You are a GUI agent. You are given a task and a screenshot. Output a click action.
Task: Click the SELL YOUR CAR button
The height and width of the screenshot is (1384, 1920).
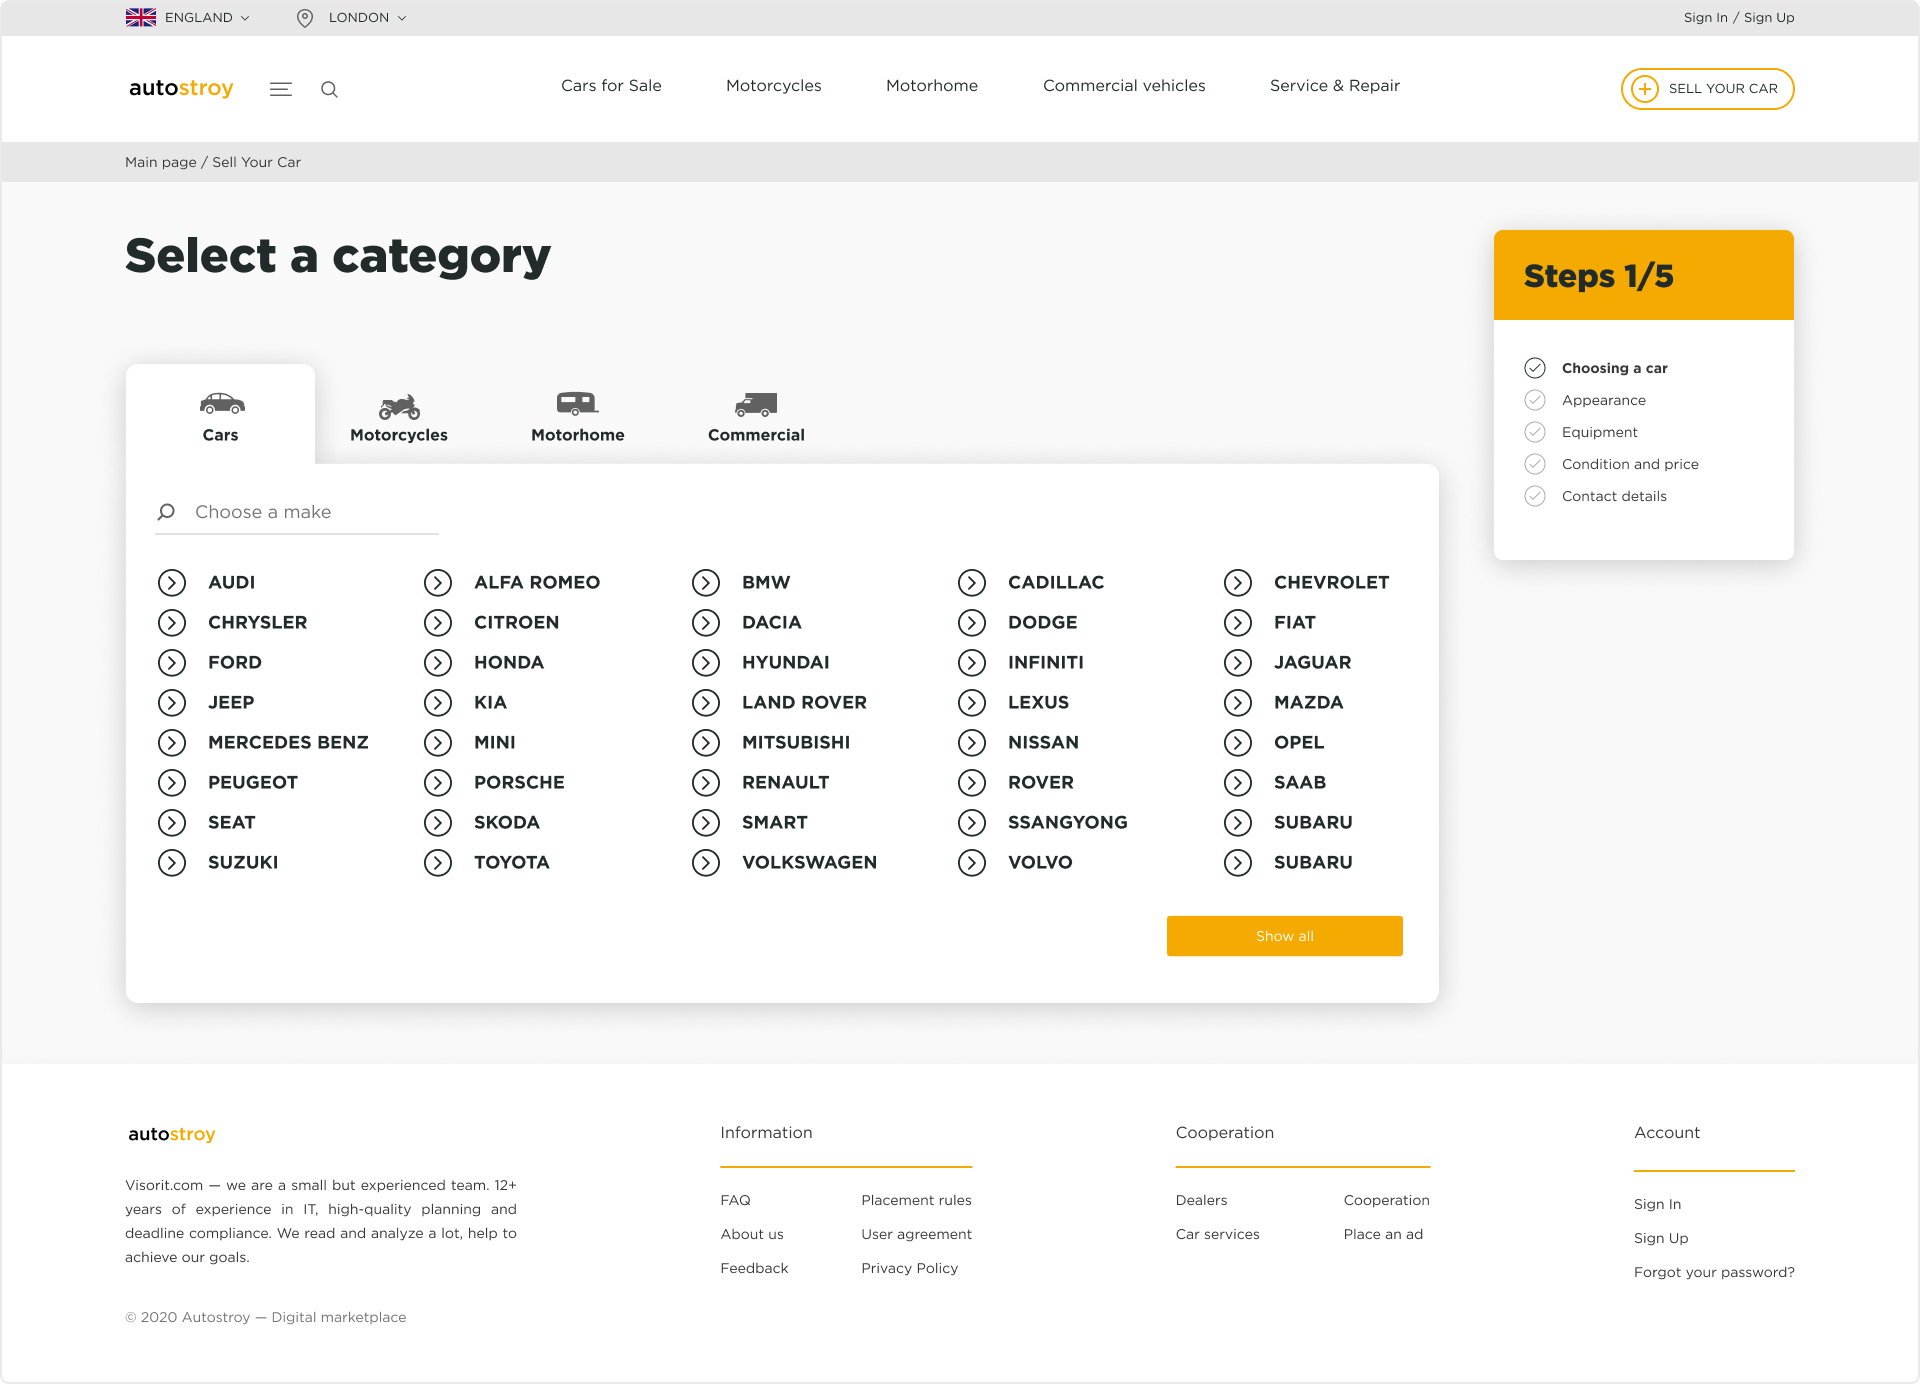point(1708,89)
